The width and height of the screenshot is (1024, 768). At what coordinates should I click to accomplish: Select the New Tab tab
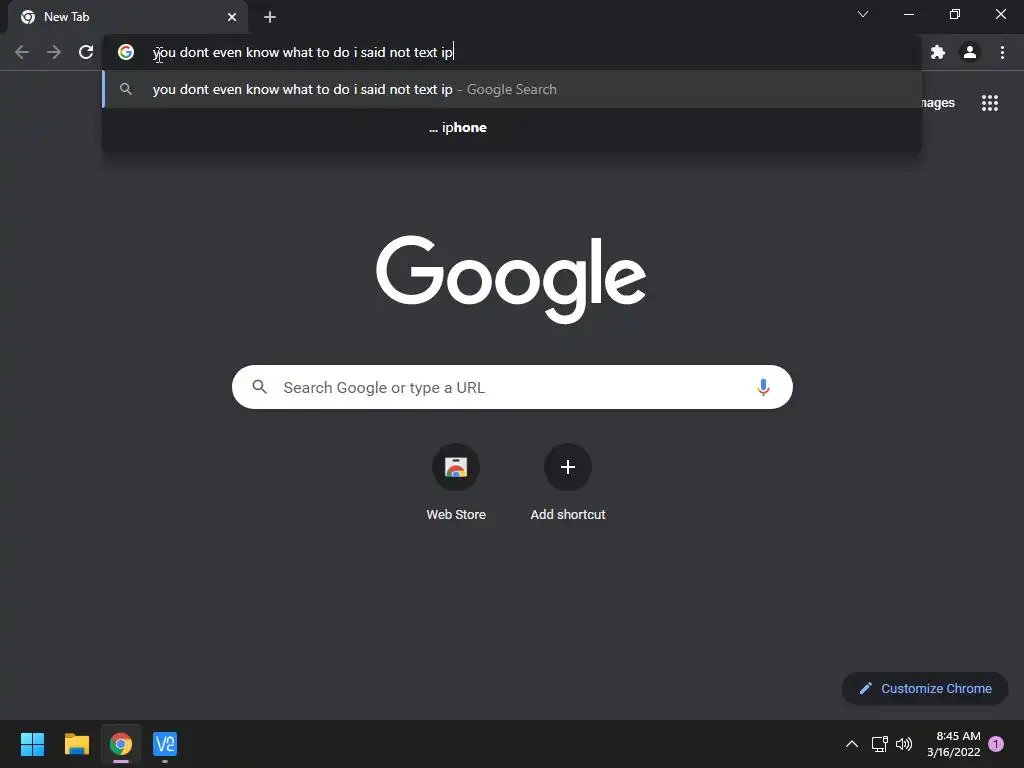click(128, 17)
